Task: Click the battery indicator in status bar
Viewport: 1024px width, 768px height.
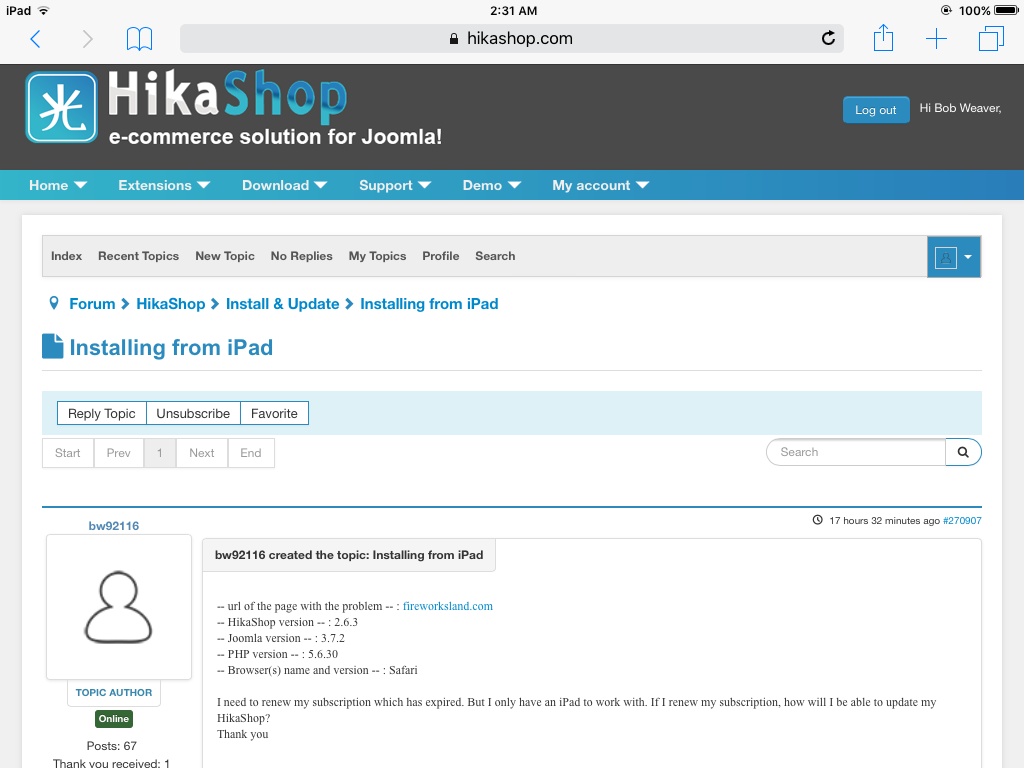Action: (x=1006, y=10)
